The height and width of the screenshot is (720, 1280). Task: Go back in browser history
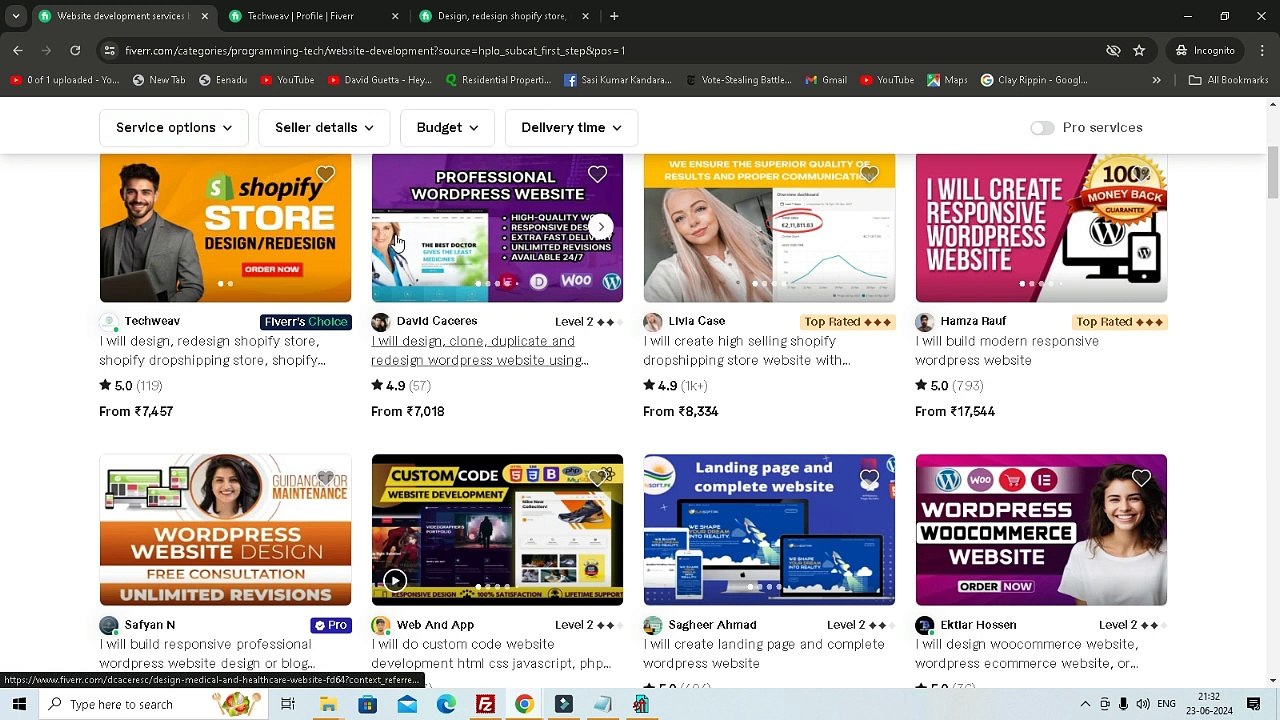click(x=18, y=50)
